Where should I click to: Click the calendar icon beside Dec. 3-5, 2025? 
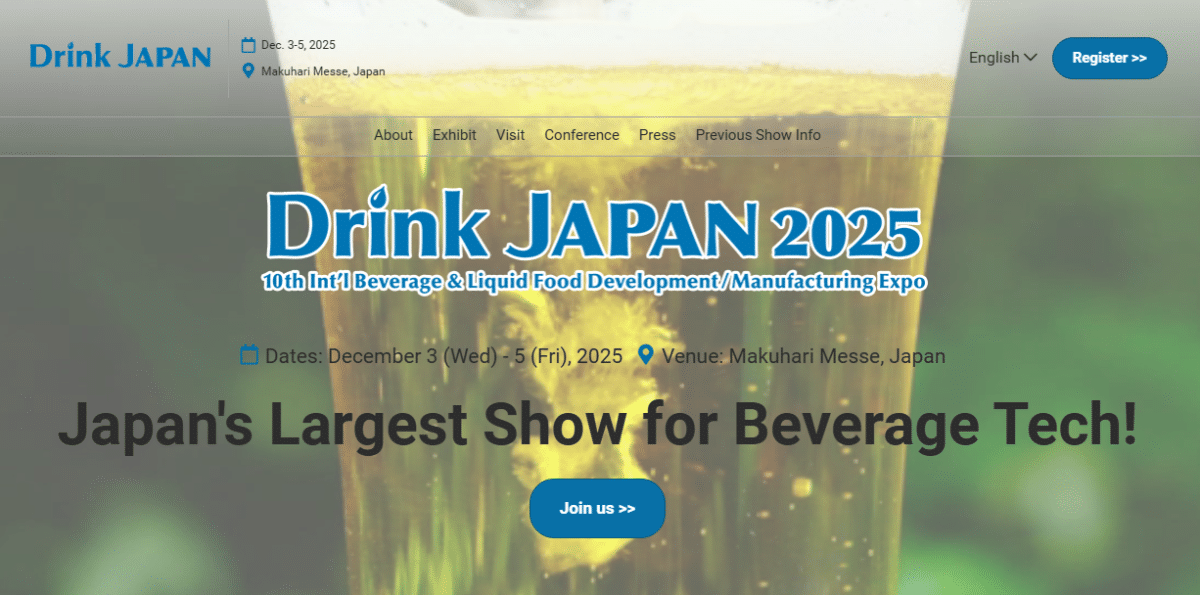tap(249, 44)
